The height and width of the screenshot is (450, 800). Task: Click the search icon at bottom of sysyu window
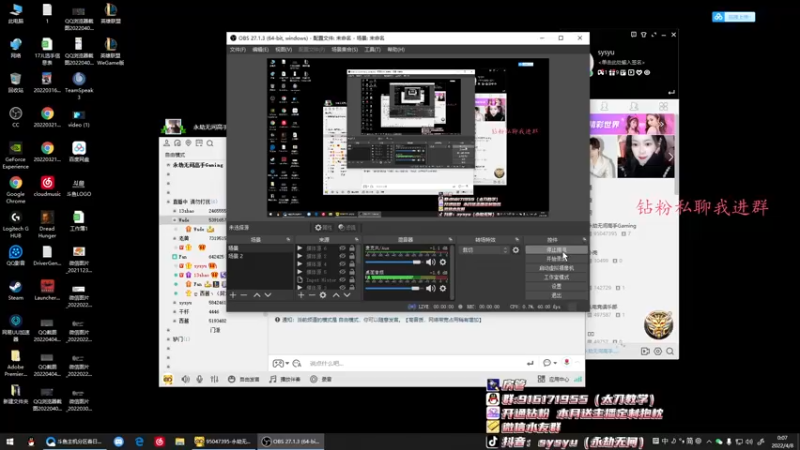point(670,351)
